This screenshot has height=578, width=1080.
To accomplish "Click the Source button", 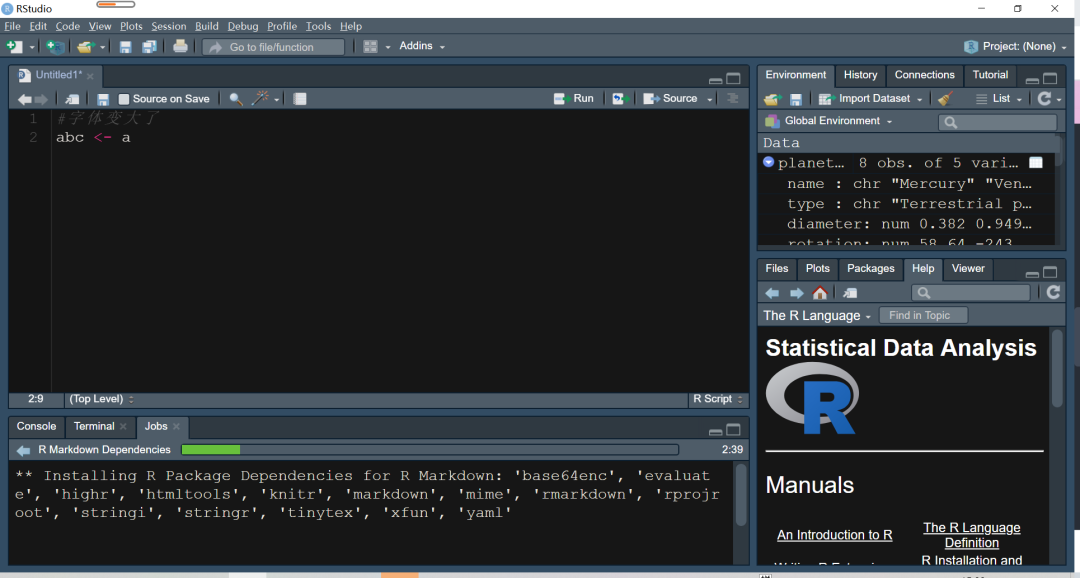I will click(671, 99).
